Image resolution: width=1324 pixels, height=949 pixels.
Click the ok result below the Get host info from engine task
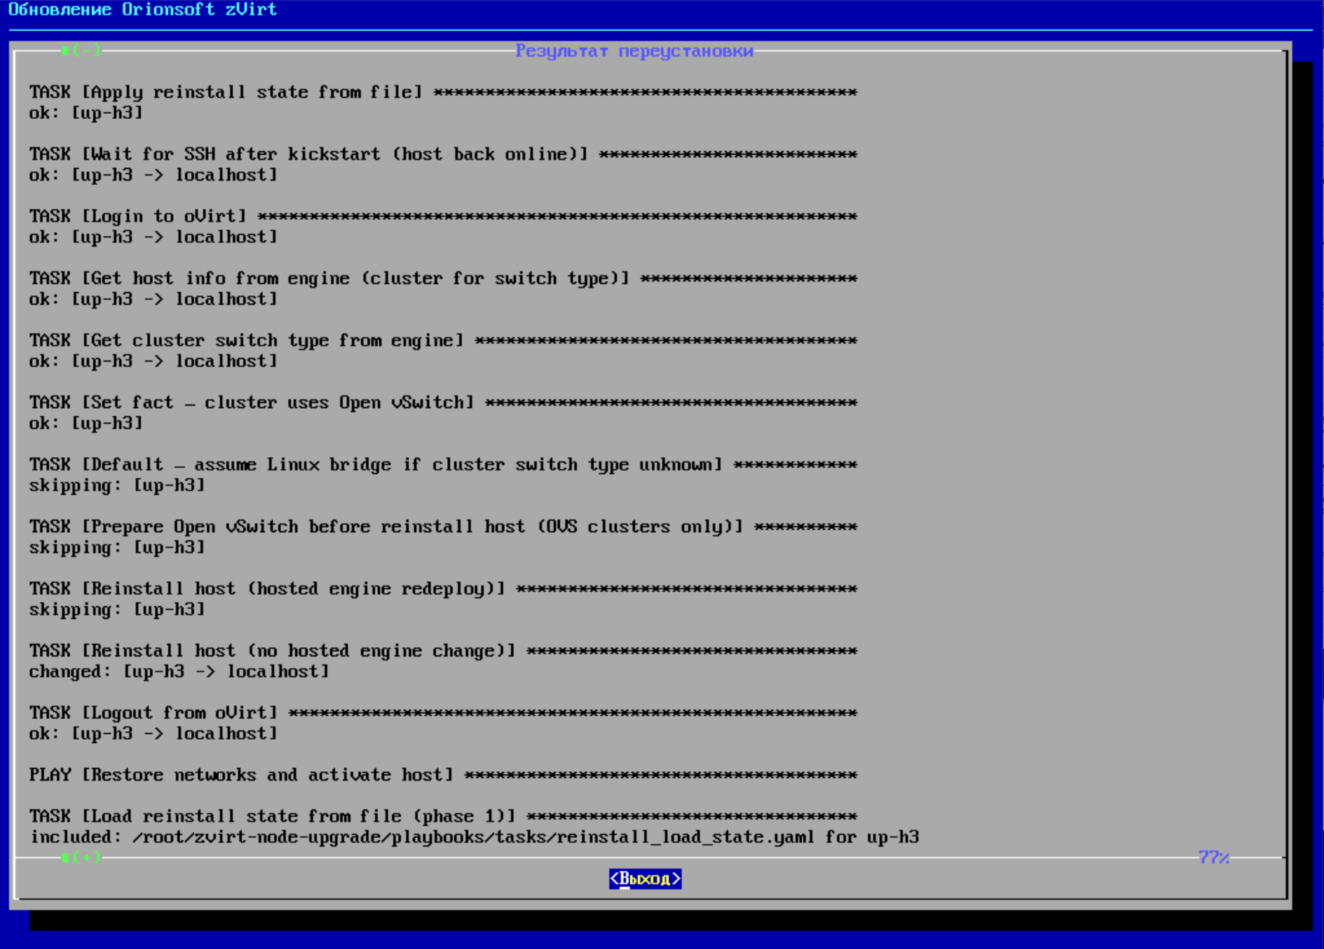point(153,299)
